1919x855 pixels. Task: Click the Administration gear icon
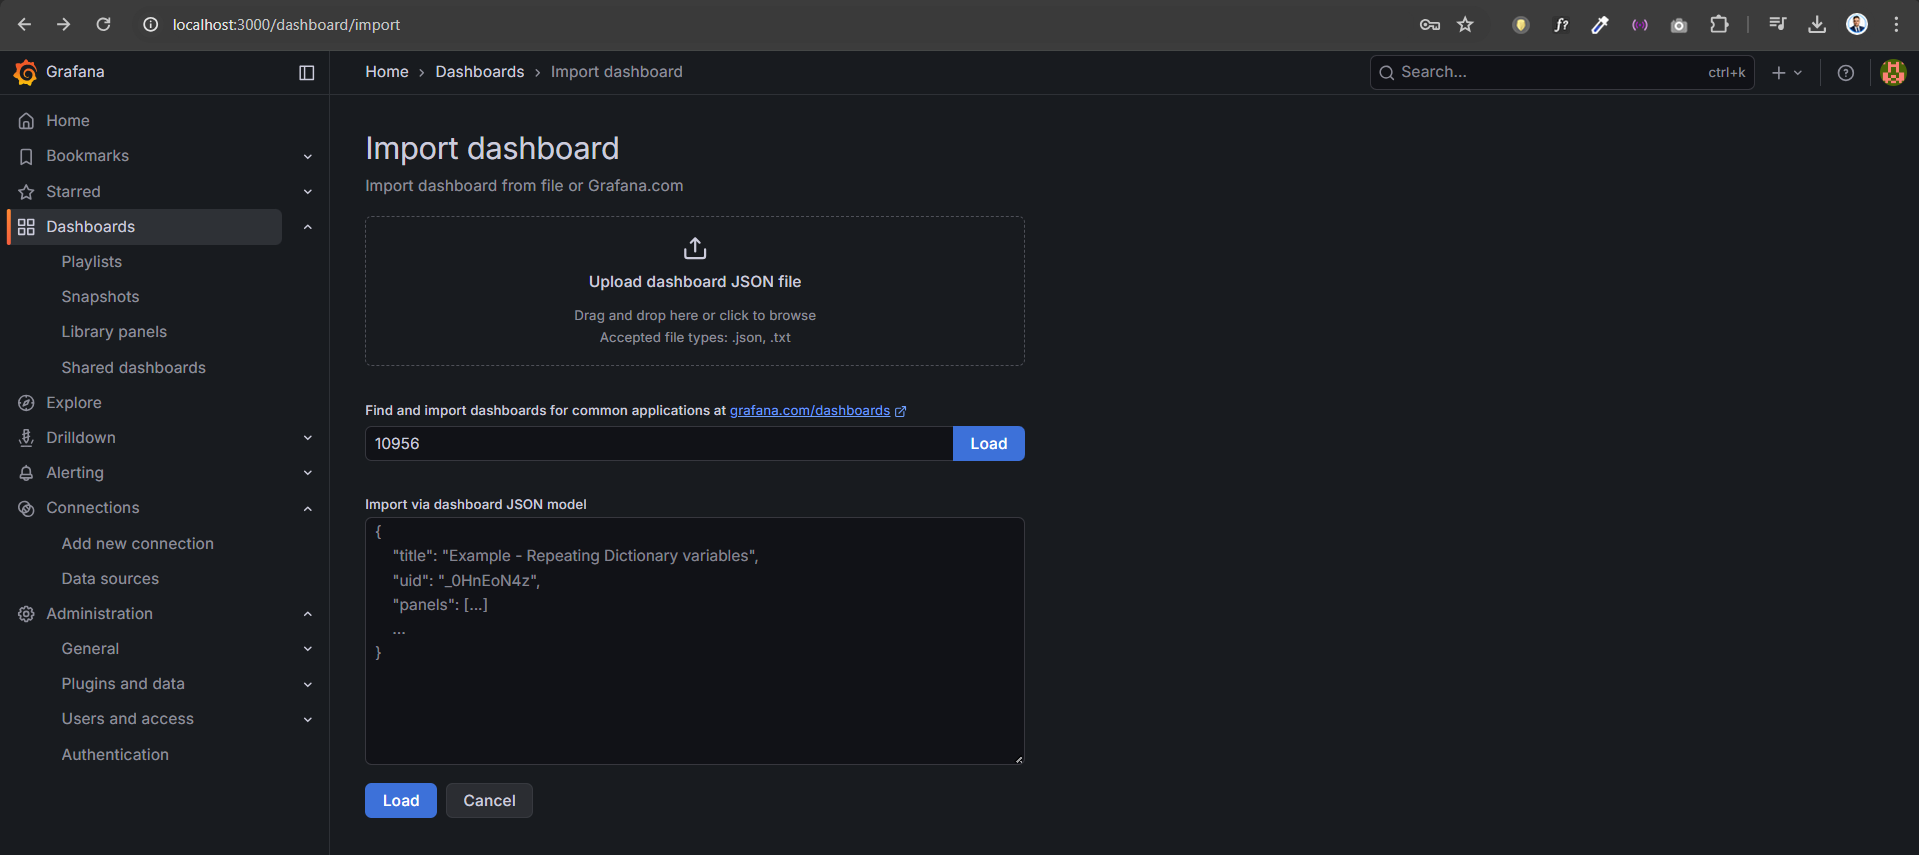26,614
